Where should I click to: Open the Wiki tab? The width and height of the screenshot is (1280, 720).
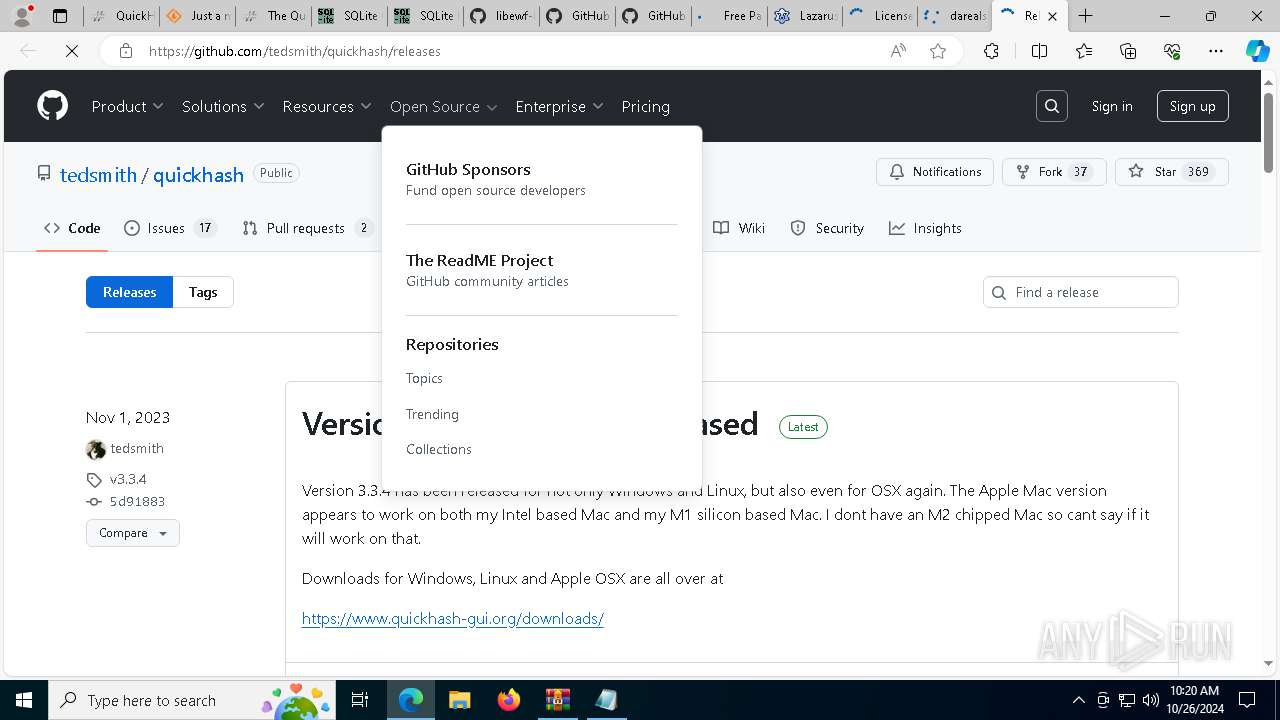(x=739, y=228)
